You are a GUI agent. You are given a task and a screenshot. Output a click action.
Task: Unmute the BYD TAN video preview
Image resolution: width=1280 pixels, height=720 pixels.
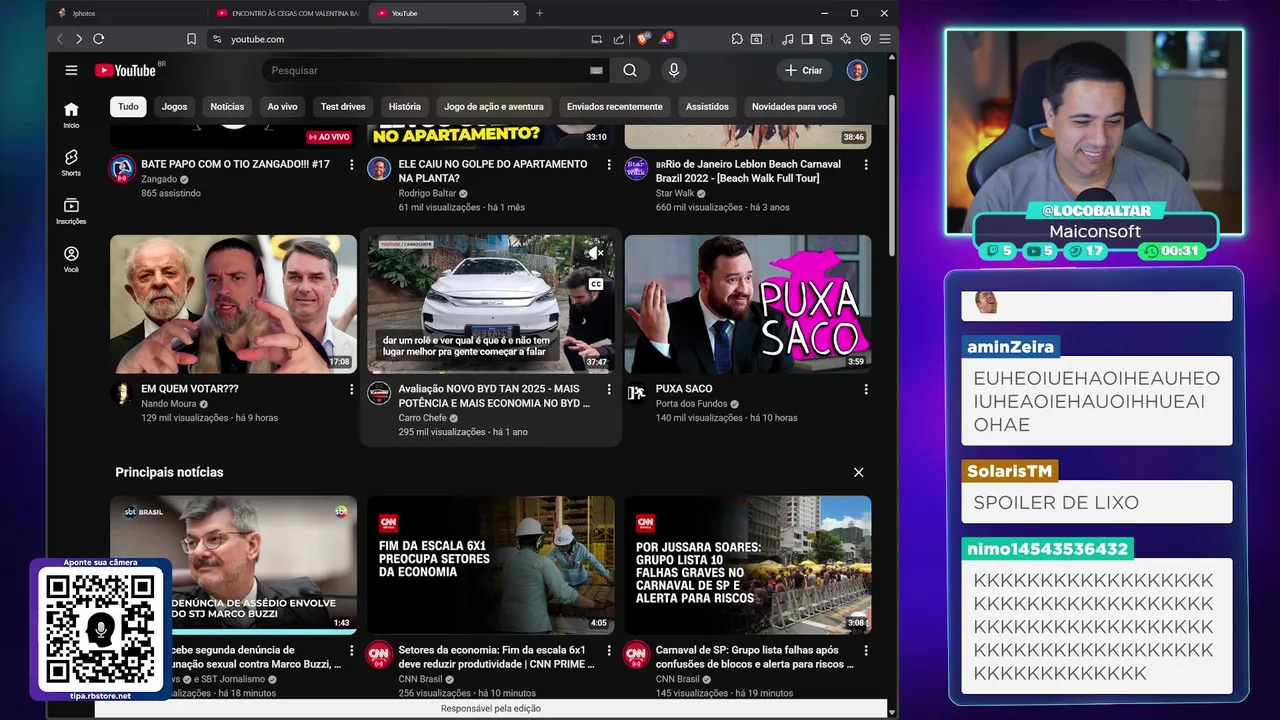[x=595, y=254]
